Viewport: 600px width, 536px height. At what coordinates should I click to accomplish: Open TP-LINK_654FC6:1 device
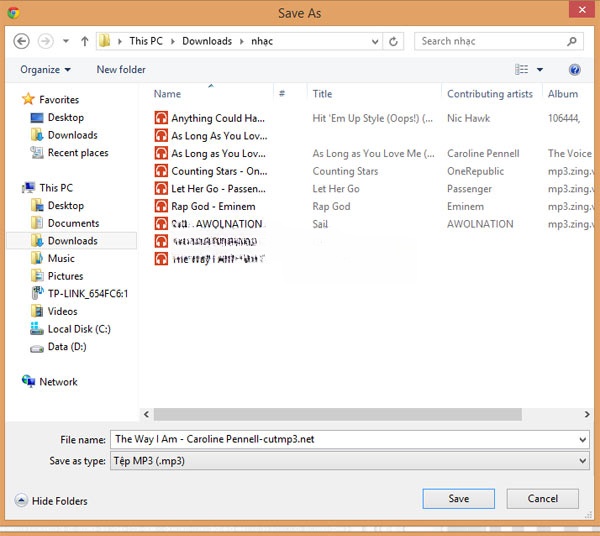(x=88, y=293)
